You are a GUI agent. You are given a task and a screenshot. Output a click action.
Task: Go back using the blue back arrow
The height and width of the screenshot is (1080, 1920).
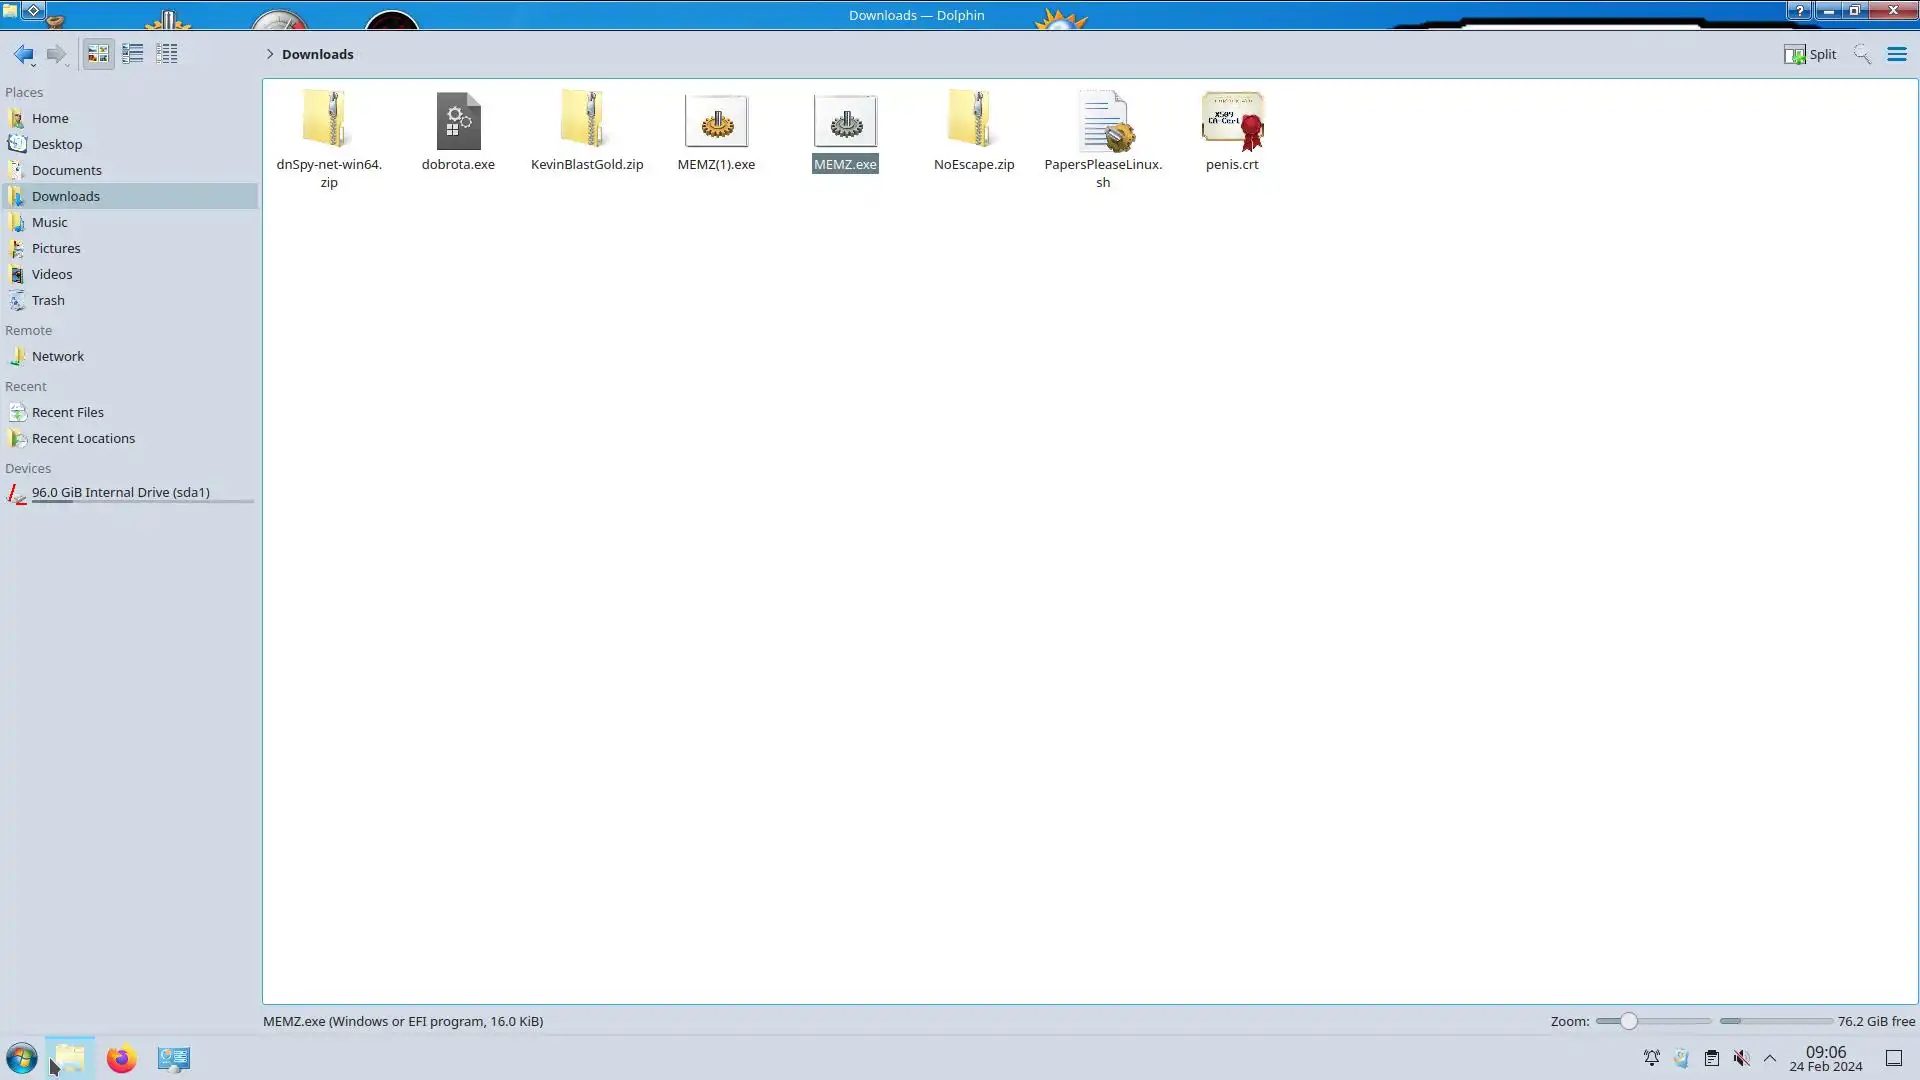pos(22,54)
